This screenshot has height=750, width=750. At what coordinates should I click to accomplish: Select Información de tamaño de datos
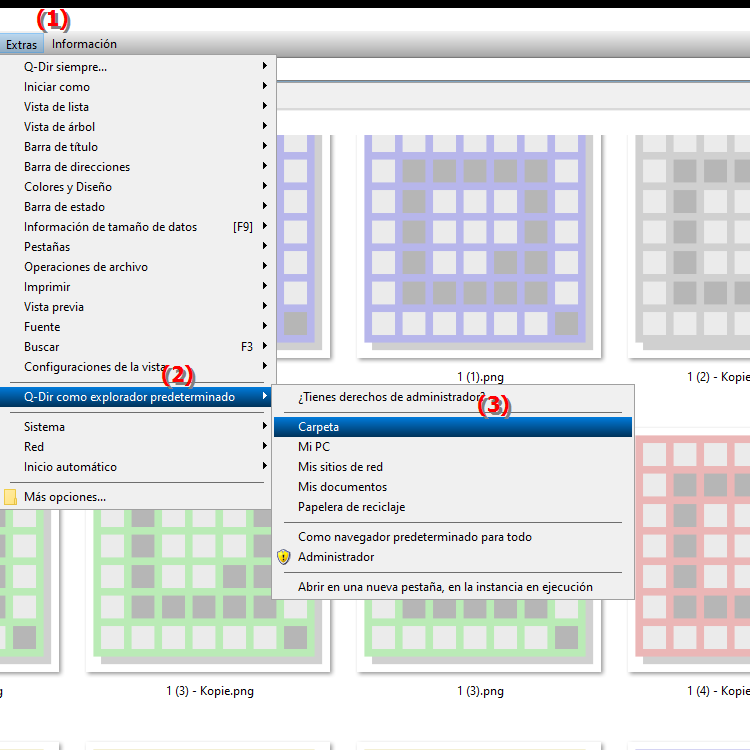pyautogui.click(x=138, y=227)
